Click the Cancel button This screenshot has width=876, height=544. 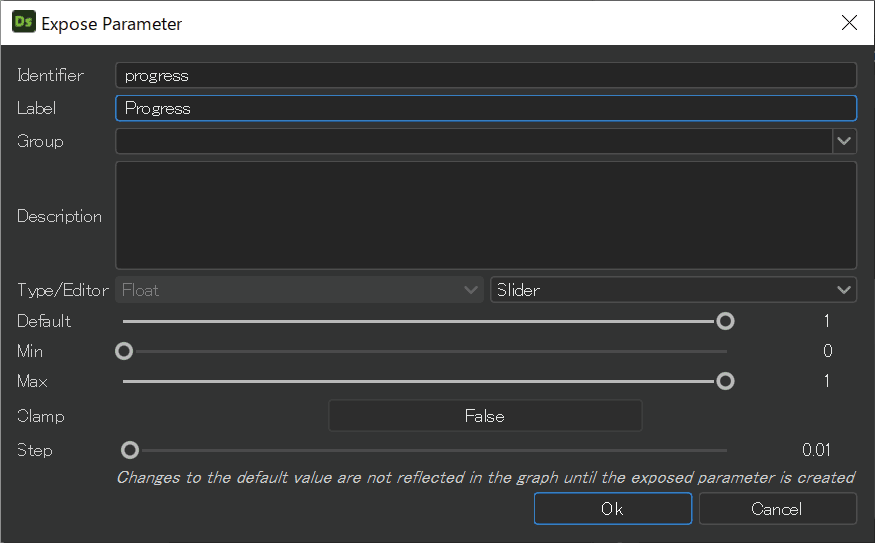tap(777, 509)
